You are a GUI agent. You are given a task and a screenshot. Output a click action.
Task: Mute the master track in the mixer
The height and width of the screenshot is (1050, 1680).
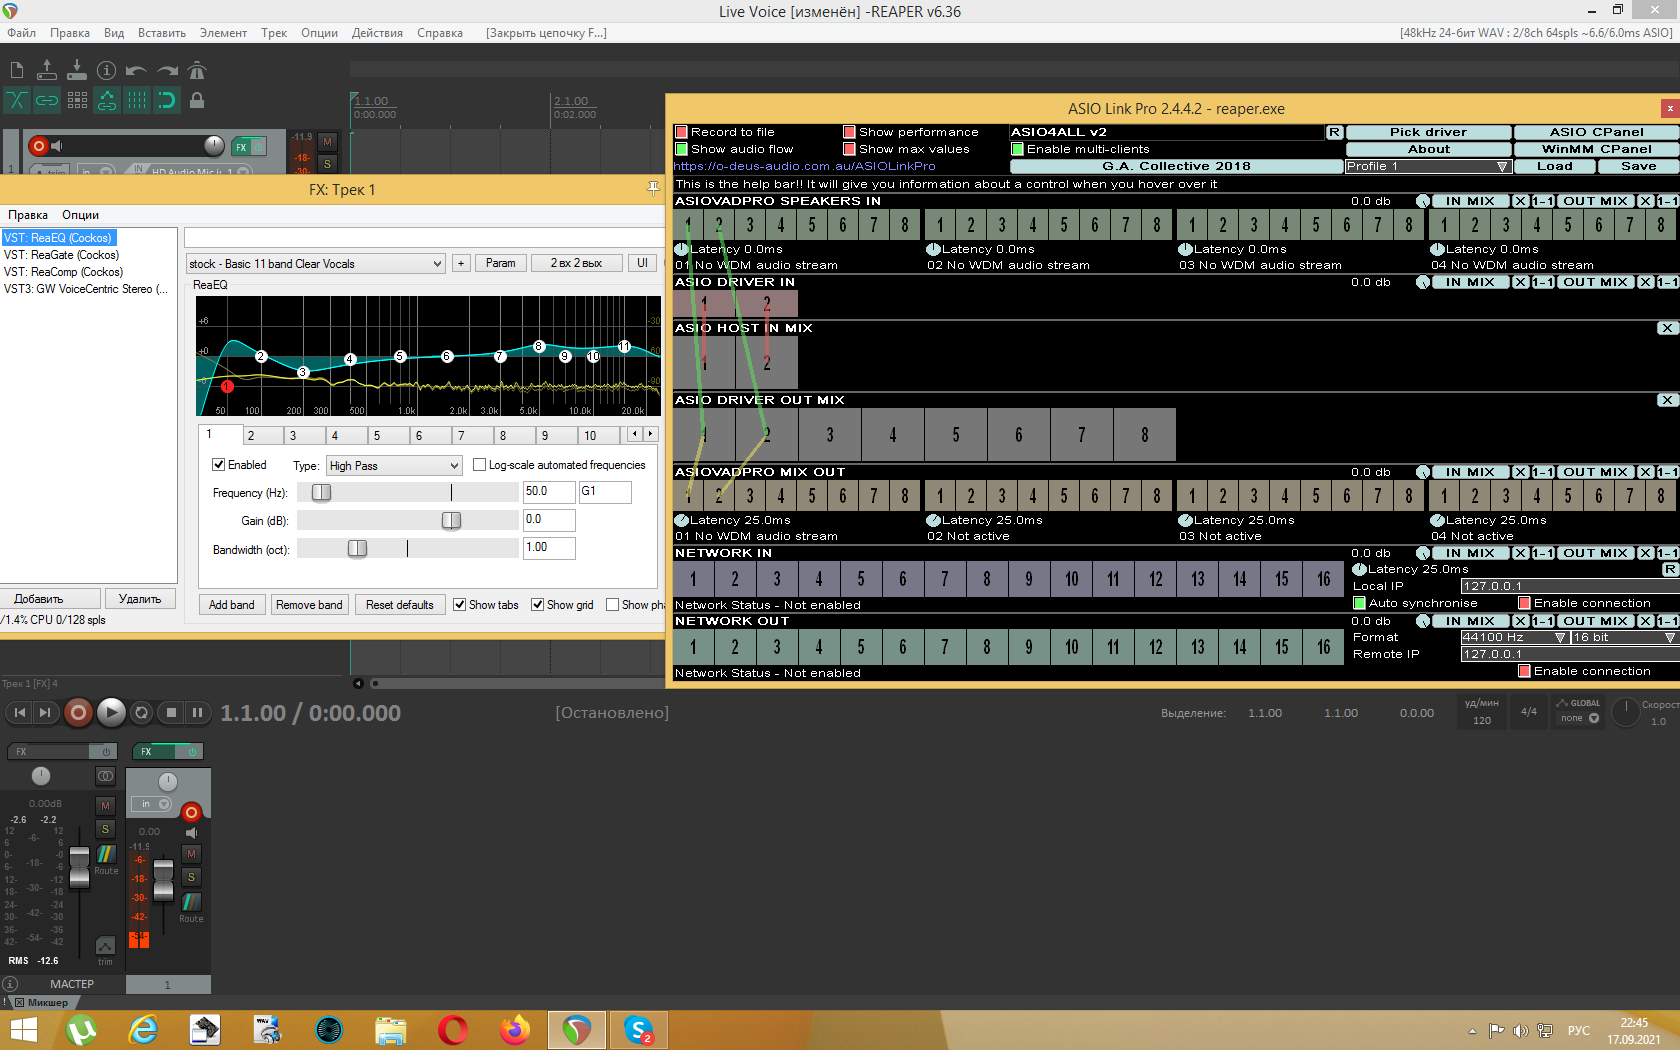[x=105, y=806]
